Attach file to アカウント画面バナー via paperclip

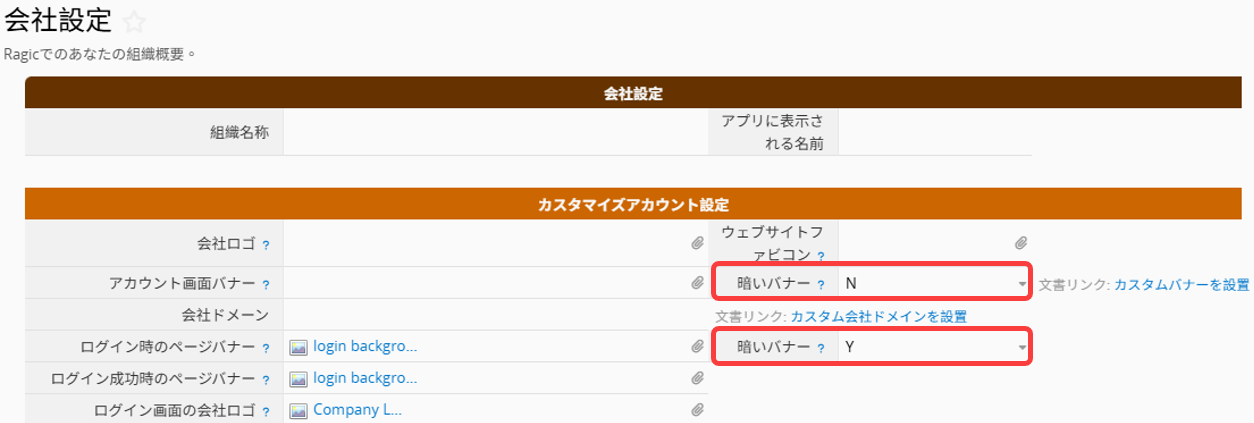[698, 283]
